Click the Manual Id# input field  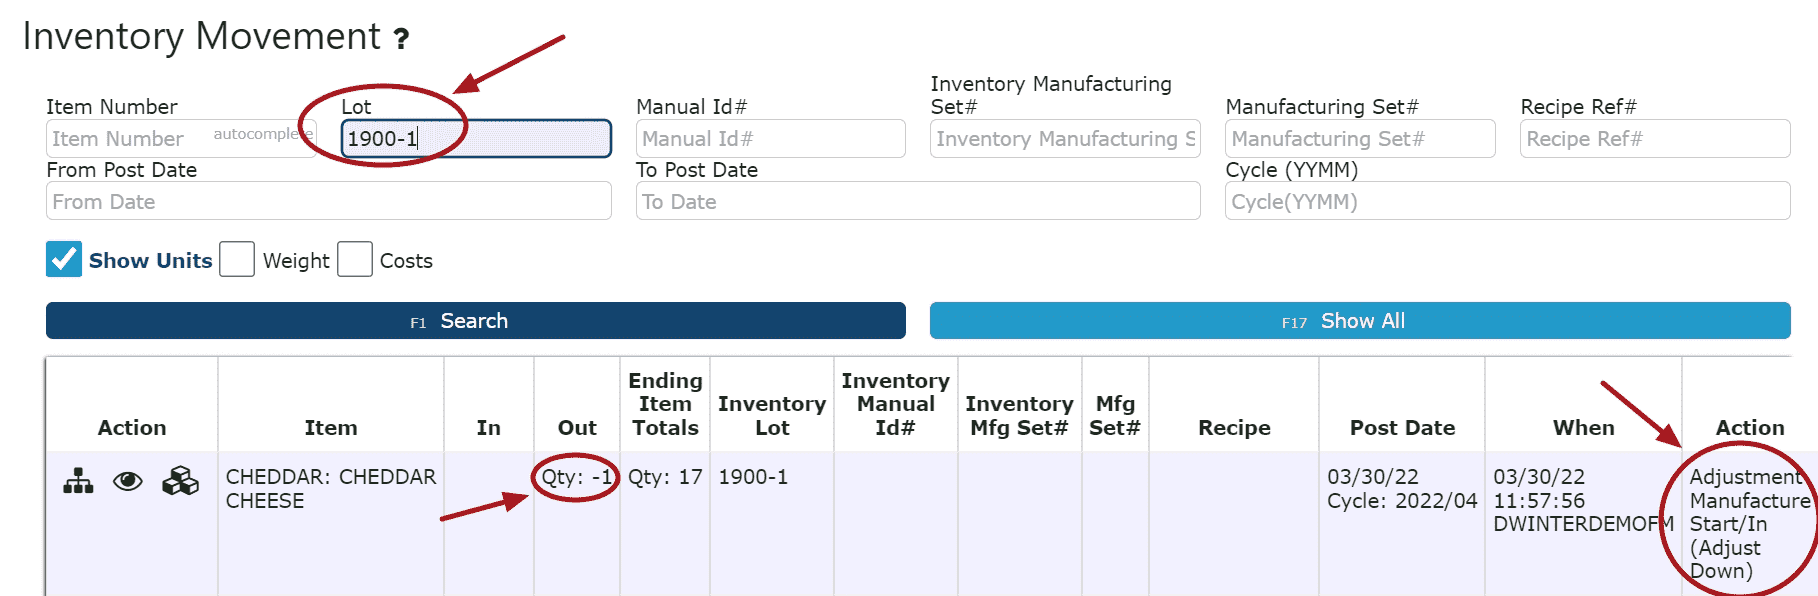pos(770,139)
